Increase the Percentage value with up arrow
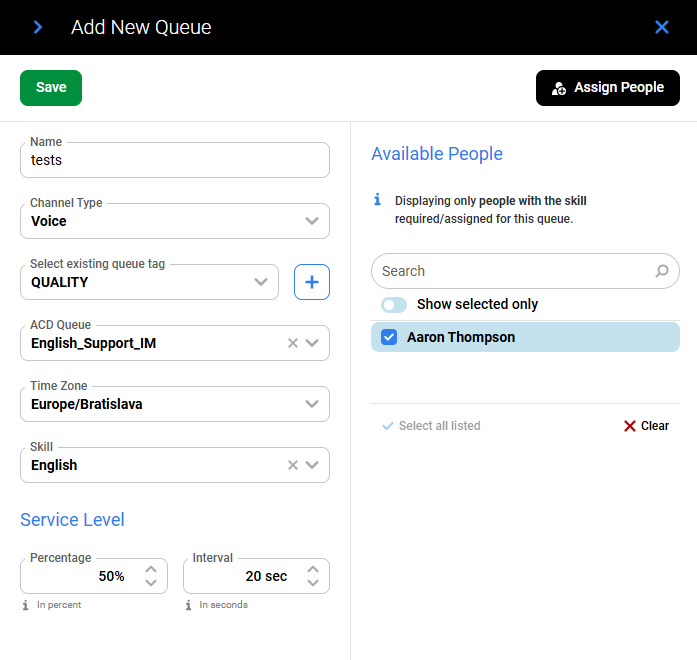The image size is (697, 660). coord(151,569)
